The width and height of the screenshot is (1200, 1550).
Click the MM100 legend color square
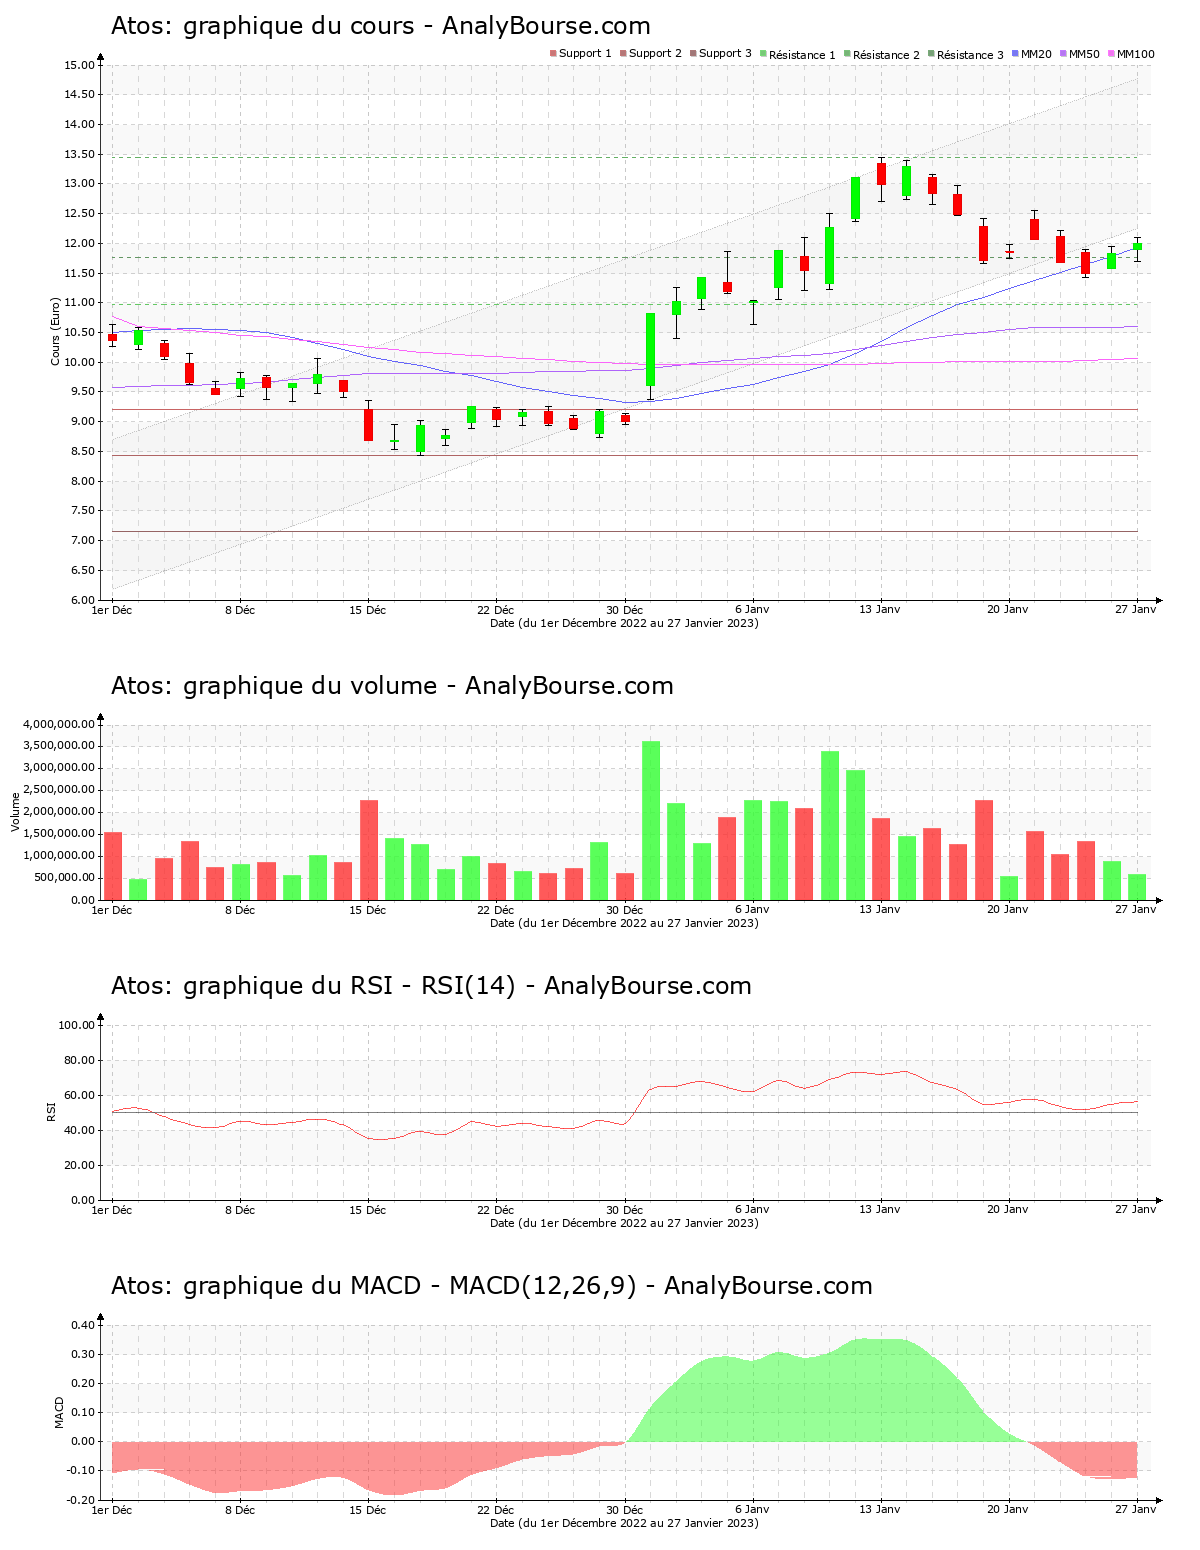point(1111,54)
